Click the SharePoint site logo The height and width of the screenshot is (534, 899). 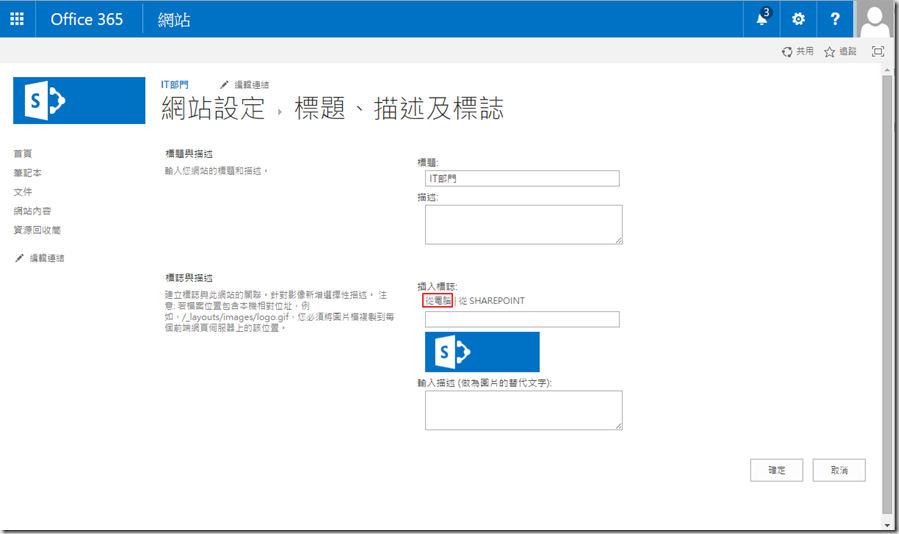(79, 100)
